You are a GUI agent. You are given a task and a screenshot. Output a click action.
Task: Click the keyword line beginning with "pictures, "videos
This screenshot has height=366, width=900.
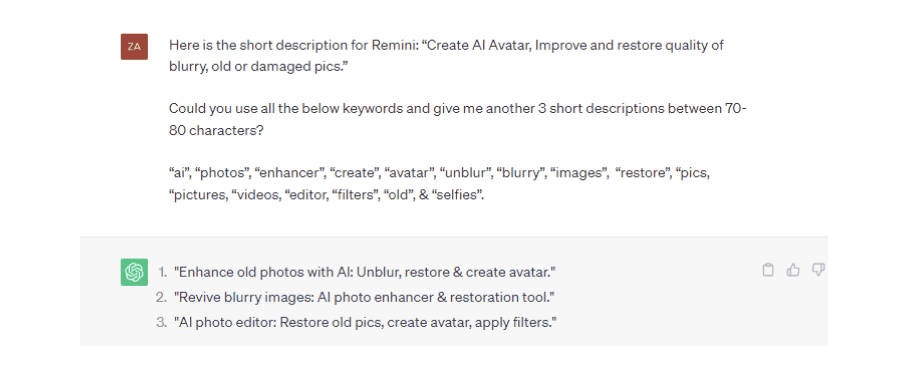pyautogui.click(x=327, y=194)
